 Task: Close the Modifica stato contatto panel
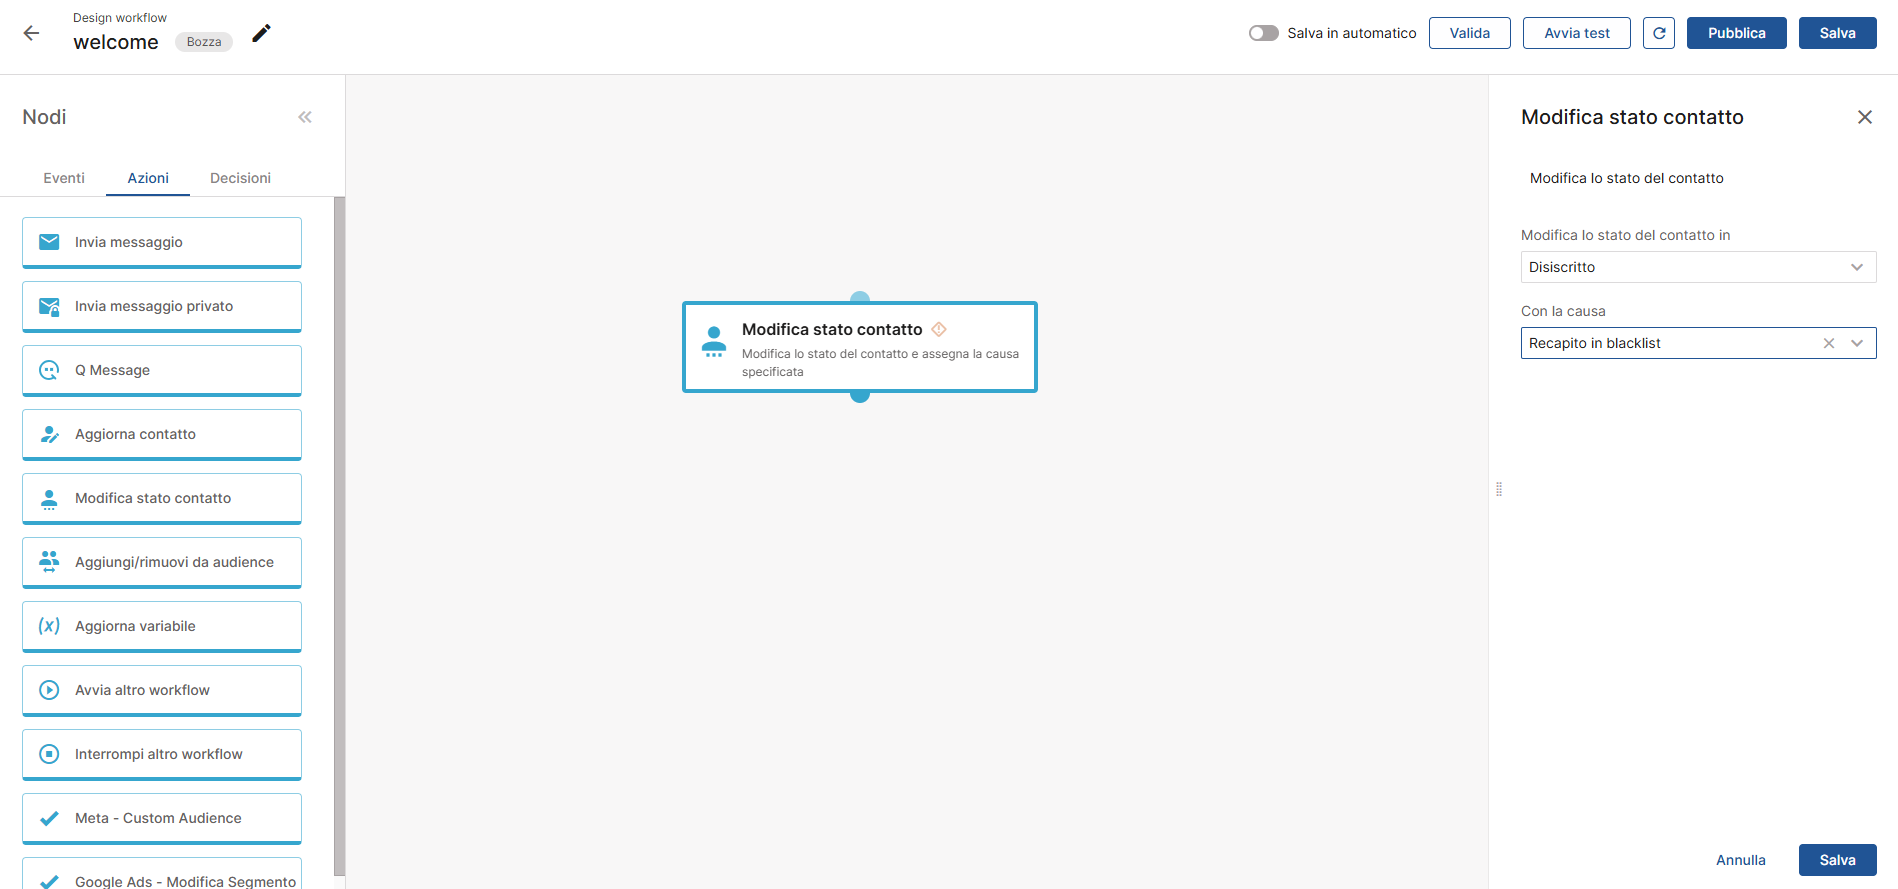click(x=1864, y=117)
